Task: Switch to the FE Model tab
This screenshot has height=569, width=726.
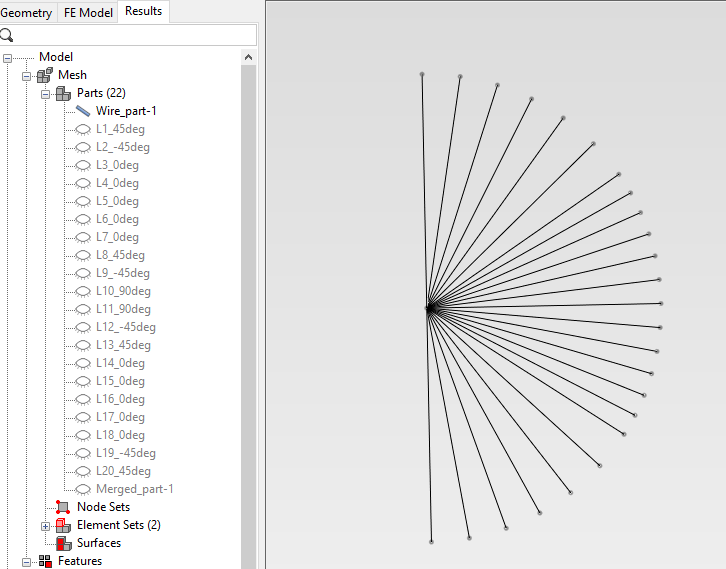Action: click(x=88, y=13)
